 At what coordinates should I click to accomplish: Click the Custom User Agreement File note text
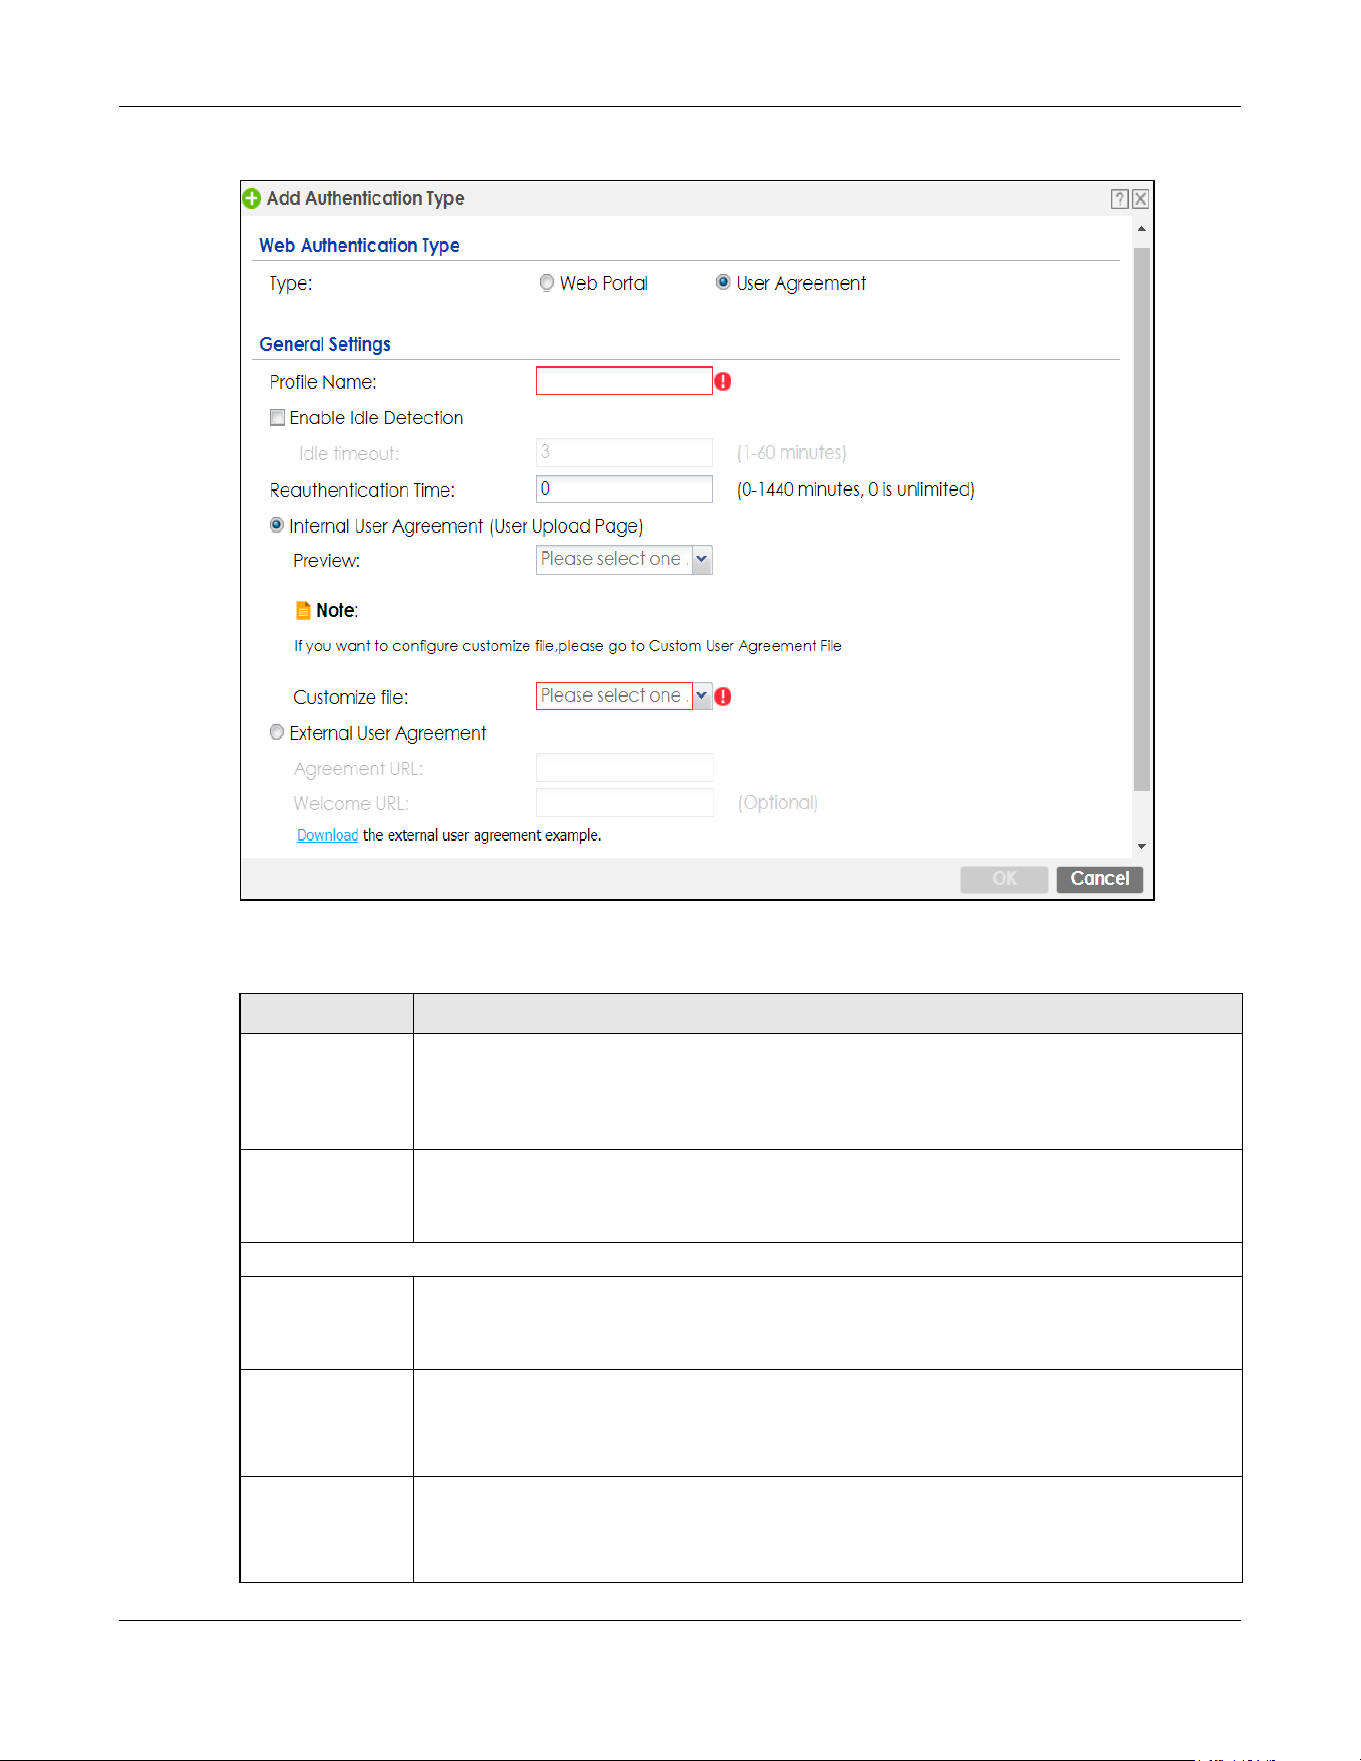click(x=568, y=646)
